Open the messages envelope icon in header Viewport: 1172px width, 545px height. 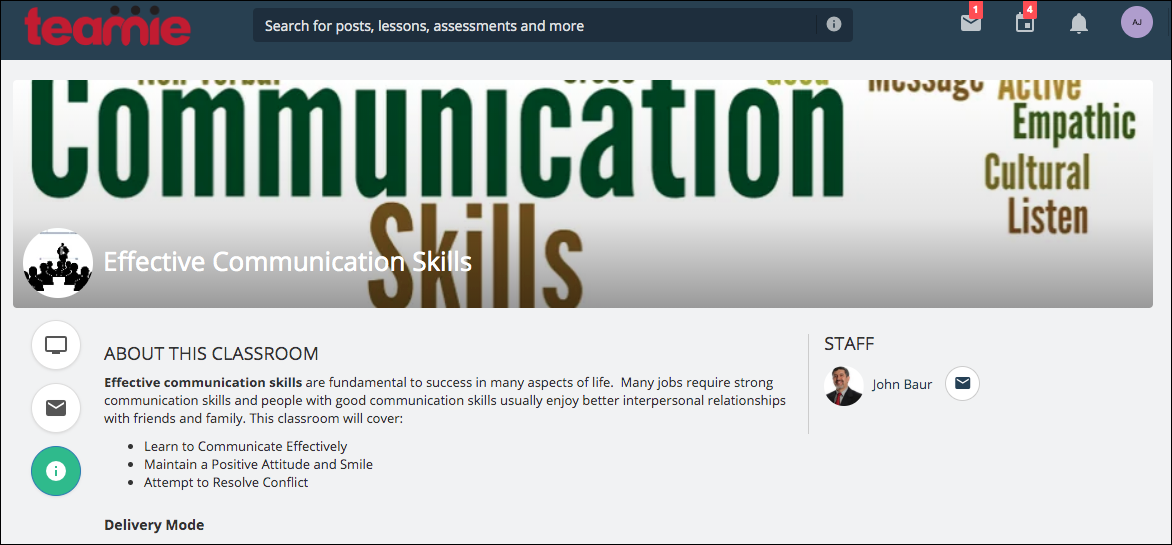point(970,23)
